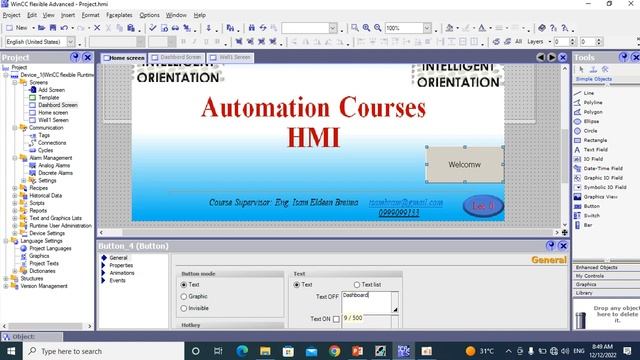
Task: Select the Invisible button mode radio
Action: pyautogui.click(x=184, y=308)
